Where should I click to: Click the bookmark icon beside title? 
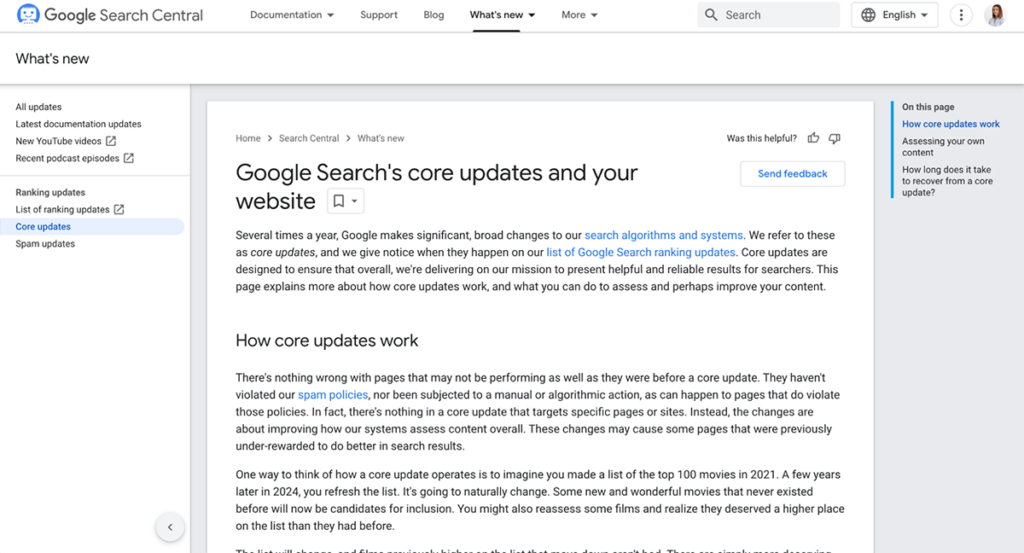point(338,201)
